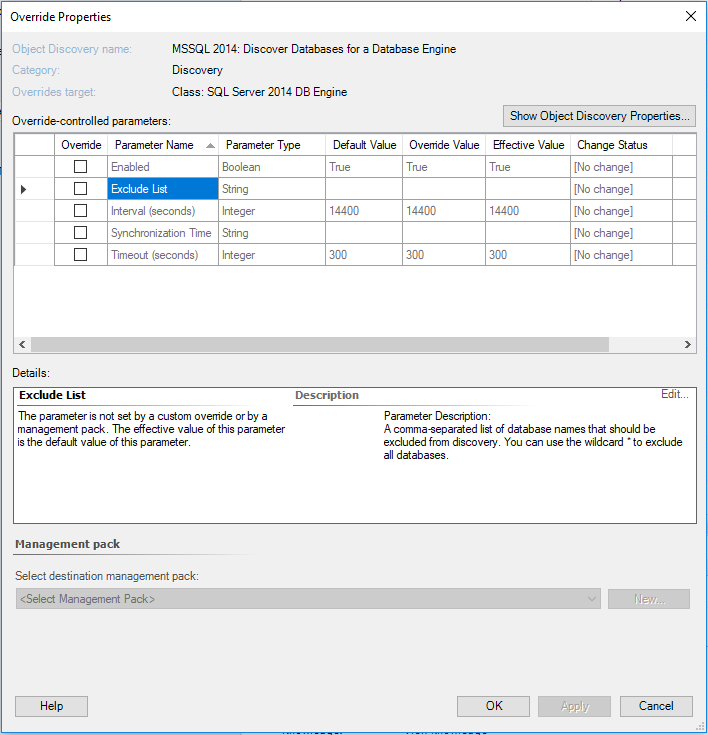Click the Override Value column header
The height and width of the screenshot is (735, 708).
[444, 145]
